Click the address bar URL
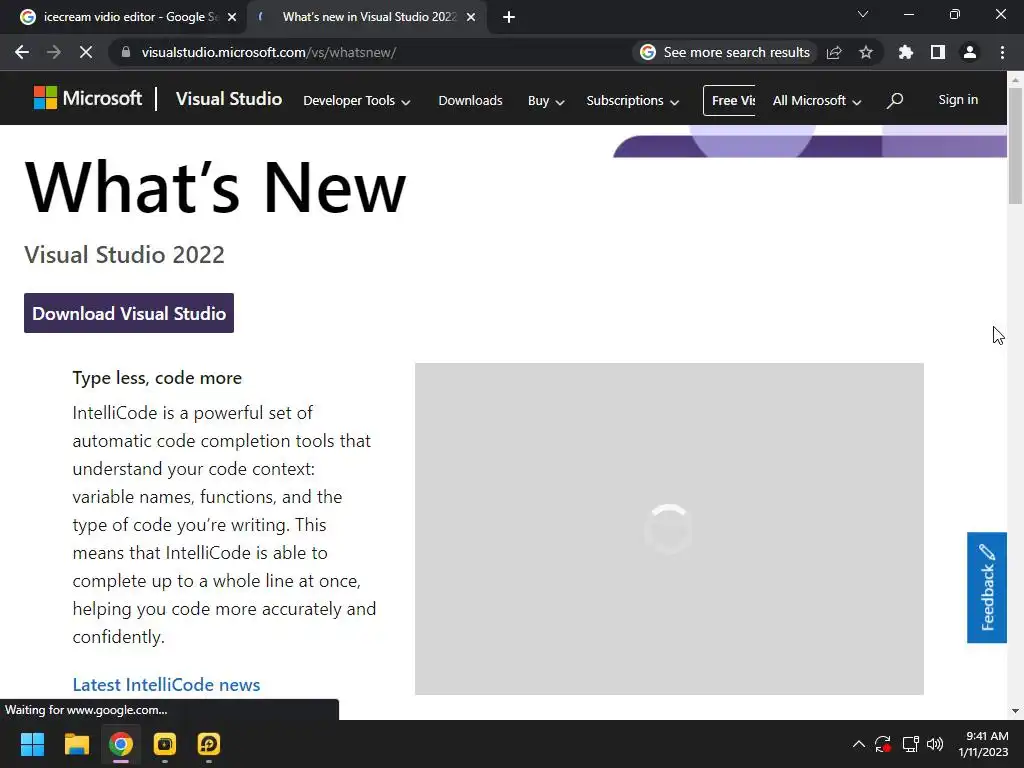The image size is (1024, 768). (268, 52)
